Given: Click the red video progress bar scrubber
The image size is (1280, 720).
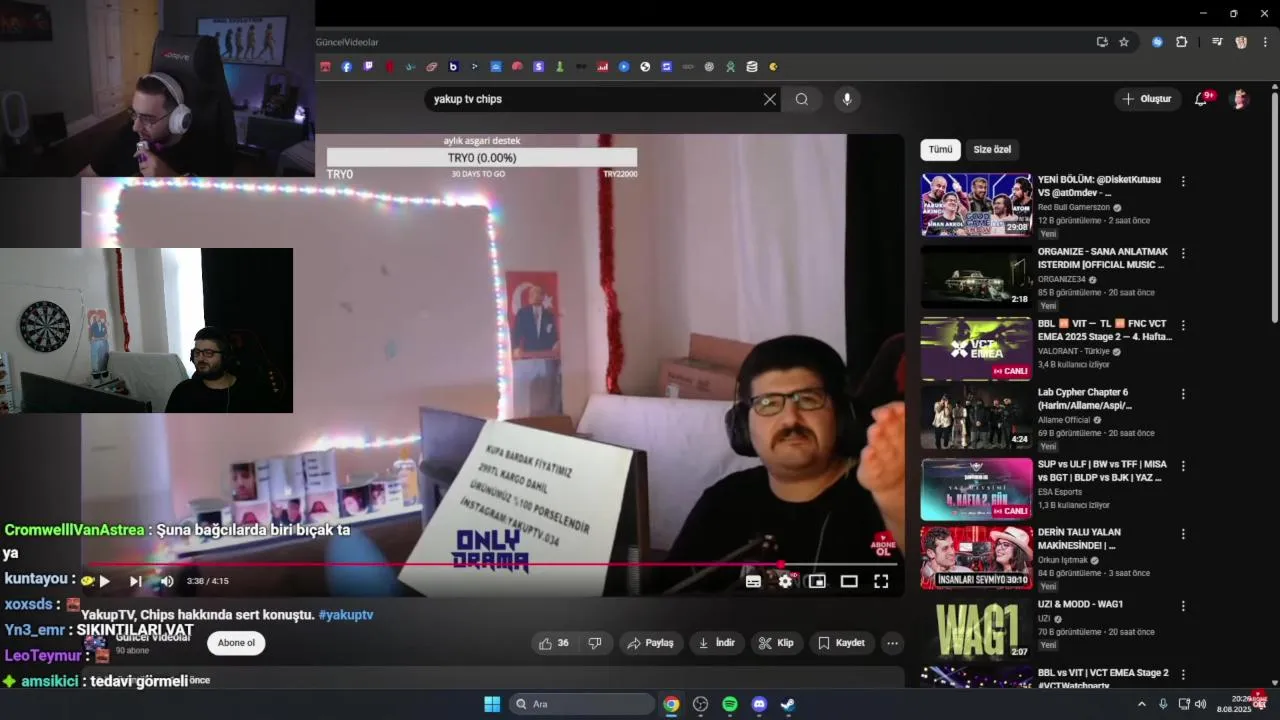Looking at the screenshot, I should pos(781,564).
